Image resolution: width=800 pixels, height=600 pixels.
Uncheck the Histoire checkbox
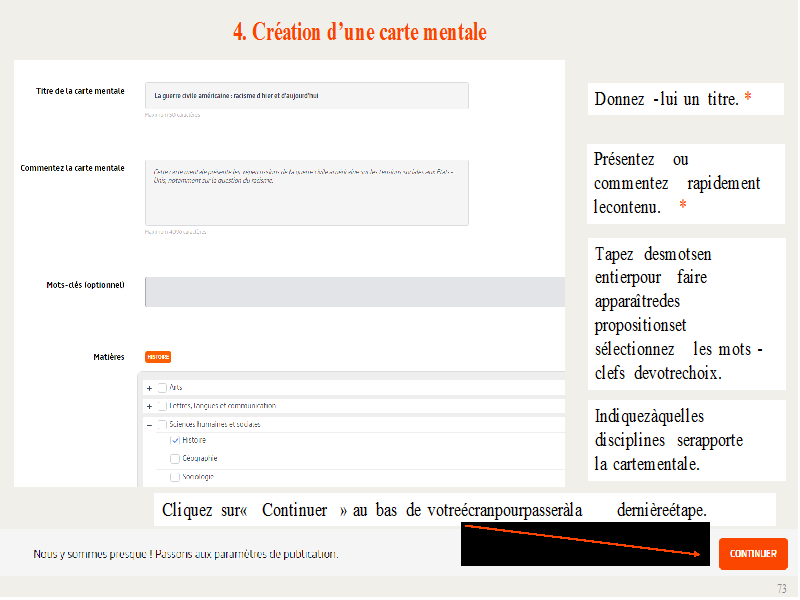pos(175,441)
